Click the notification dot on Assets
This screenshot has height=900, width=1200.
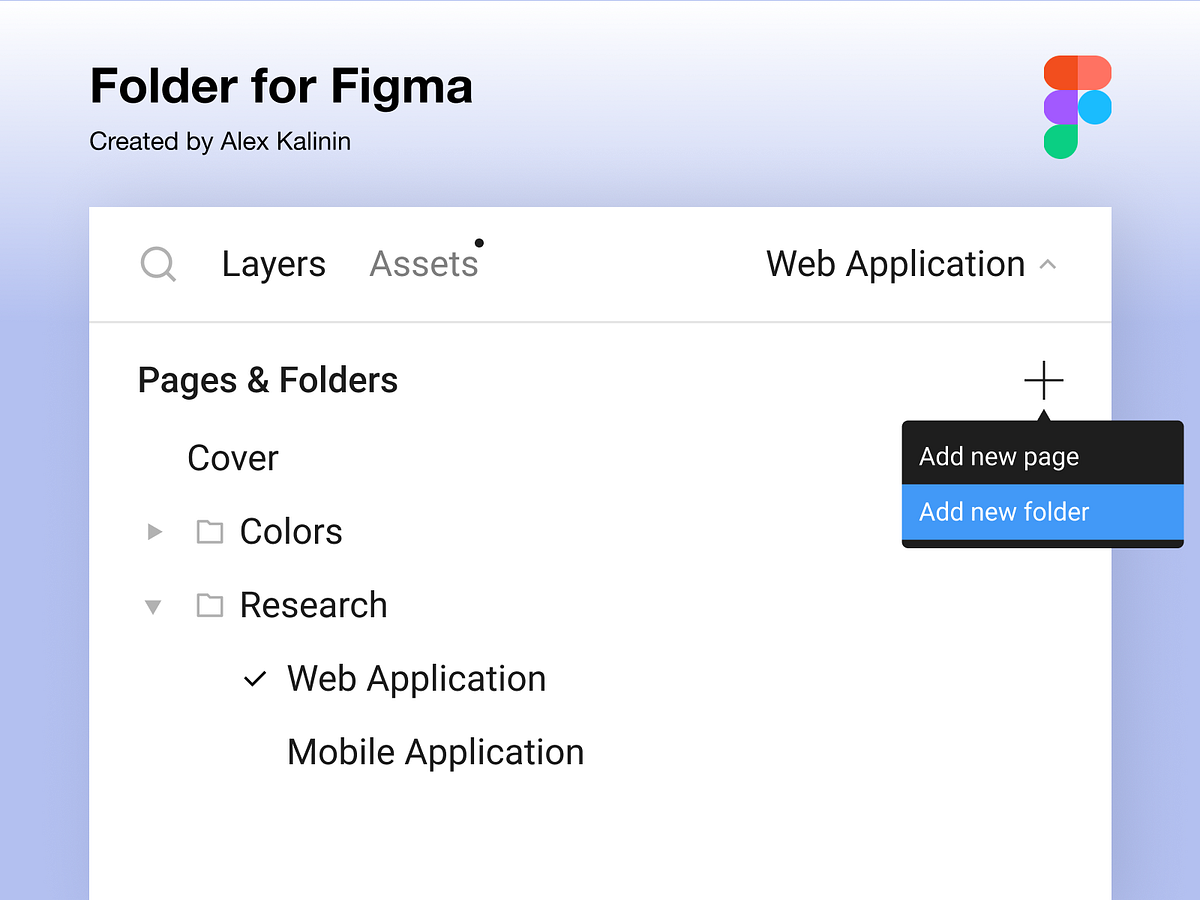tap(479, 243)
